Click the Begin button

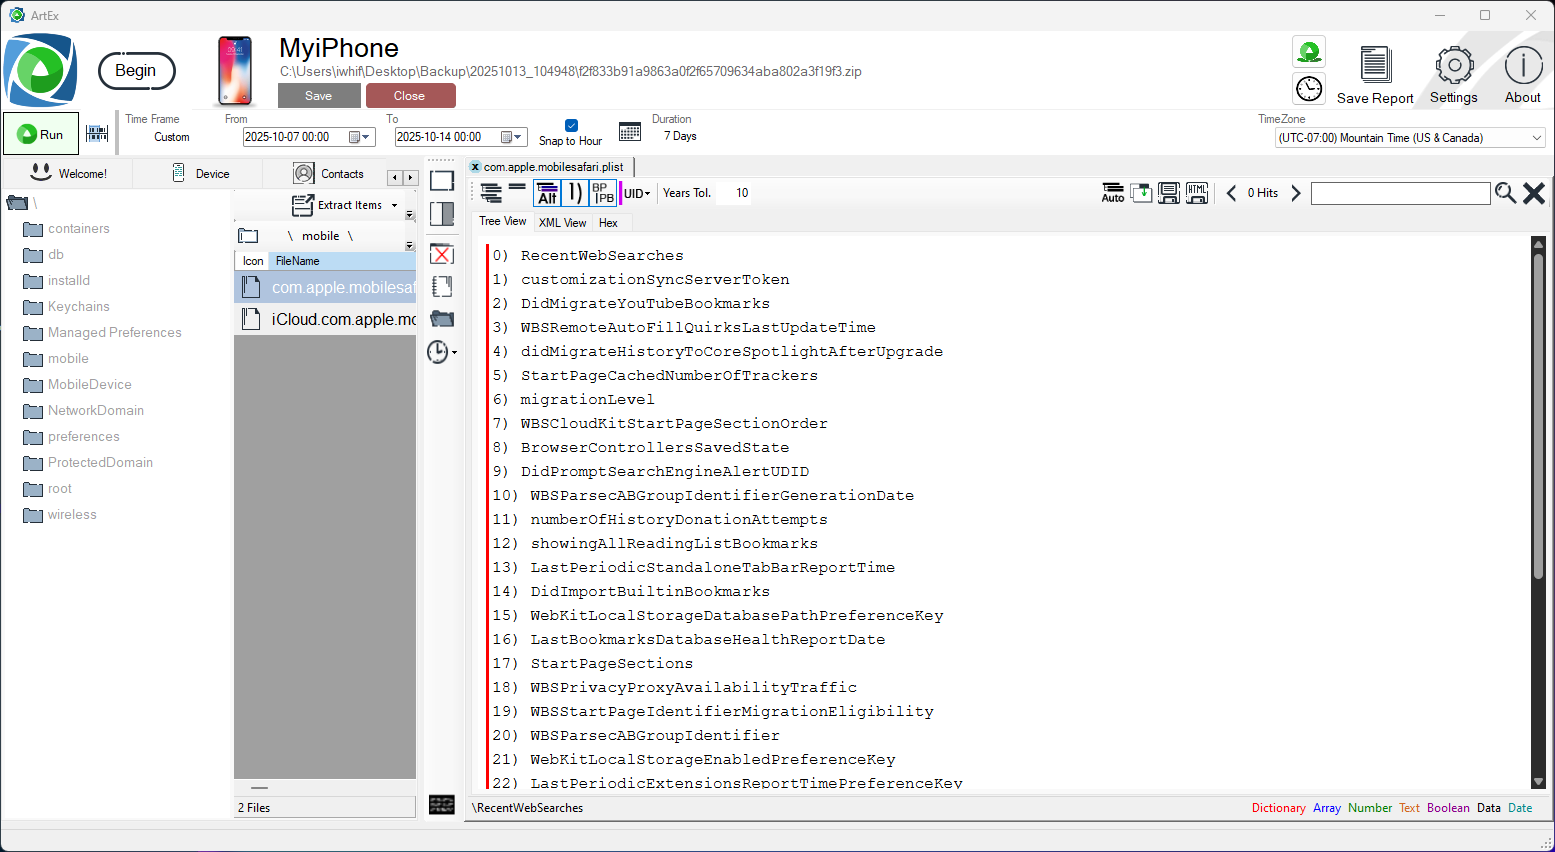click(x=136, y=71)
